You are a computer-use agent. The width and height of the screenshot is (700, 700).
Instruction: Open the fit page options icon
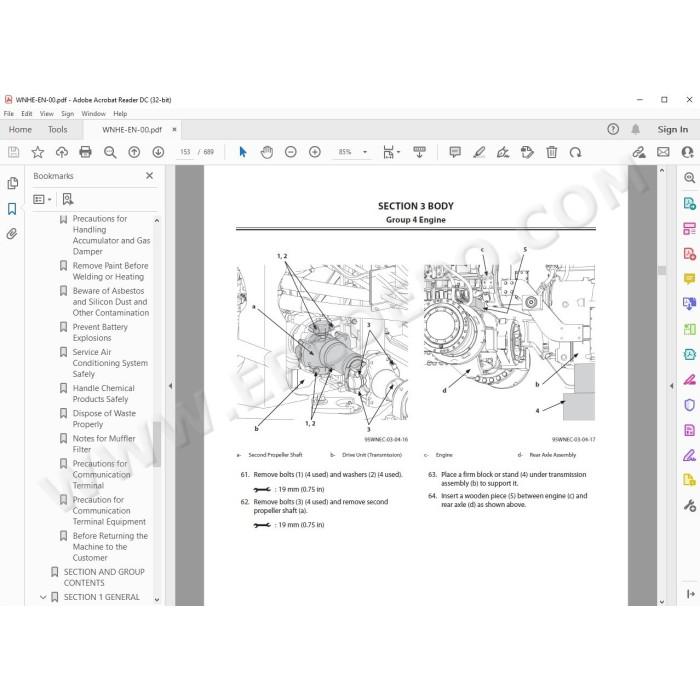pyautogui.click(x=391, y=152)
